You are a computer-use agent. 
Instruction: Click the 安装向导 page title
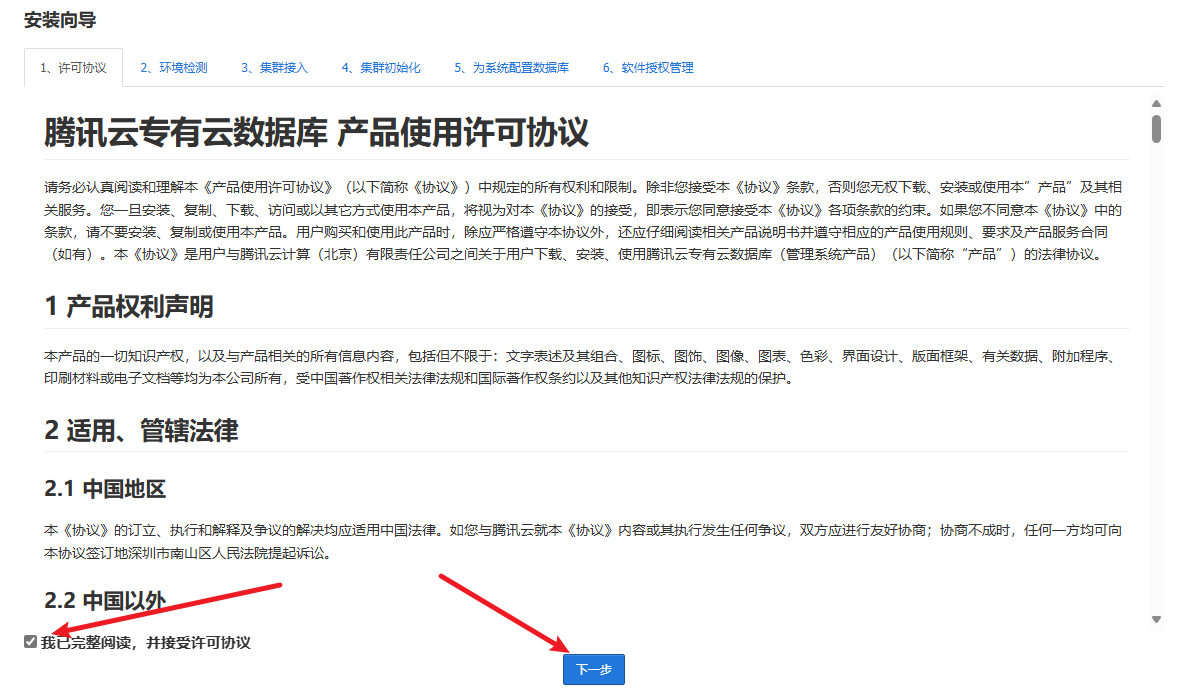point(60,20)
